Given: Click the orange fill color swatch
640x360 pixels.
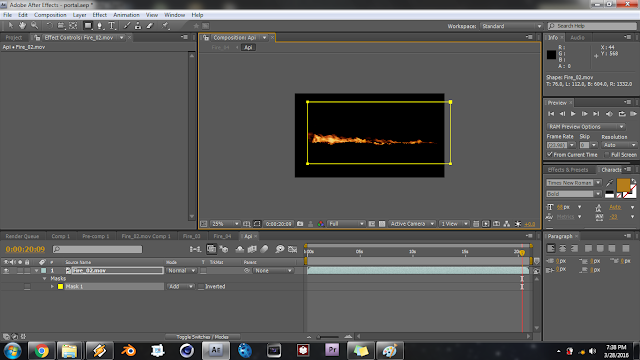Looking at the screenshot, I should coord(623,185).
